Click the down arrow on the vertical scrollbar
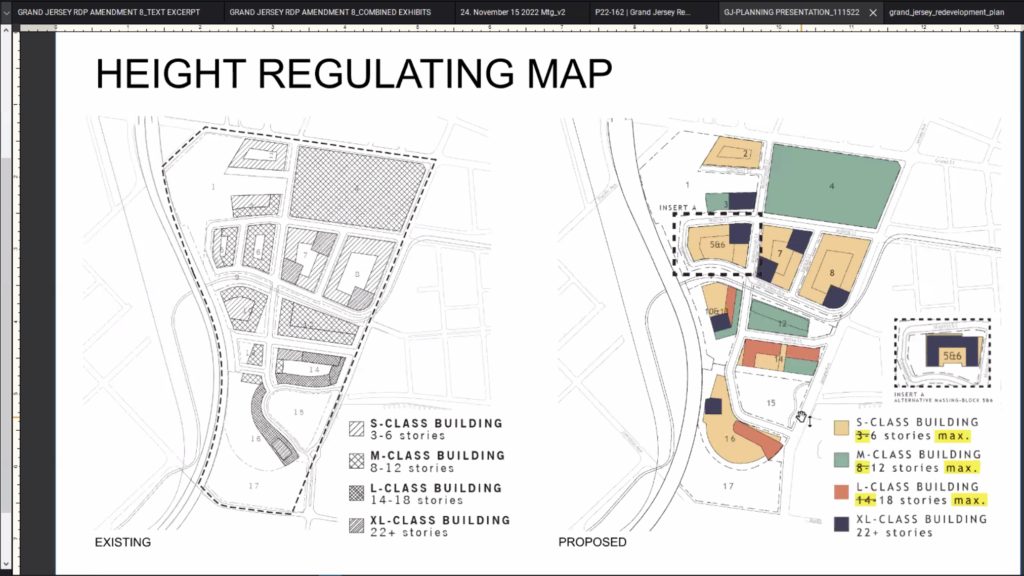 pyautogui.click(x=8, y=565)
